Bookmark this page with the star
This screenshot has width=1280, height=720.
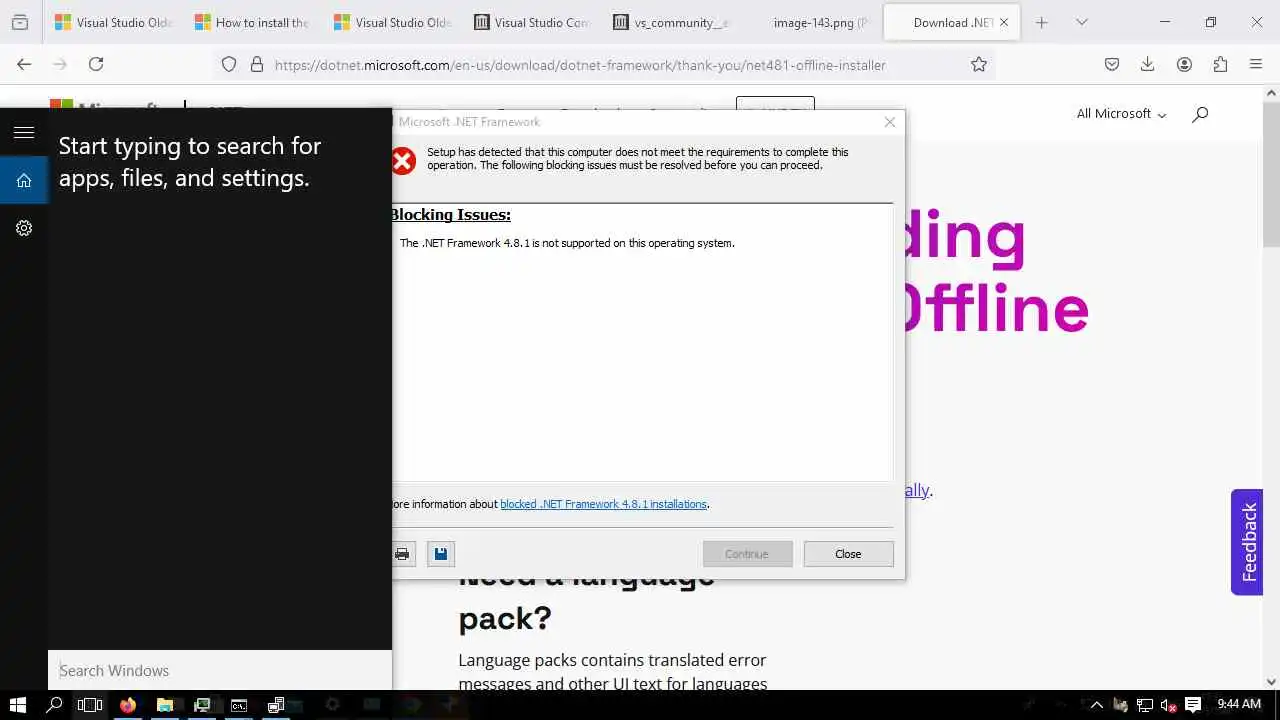click(x=979, y=64)
